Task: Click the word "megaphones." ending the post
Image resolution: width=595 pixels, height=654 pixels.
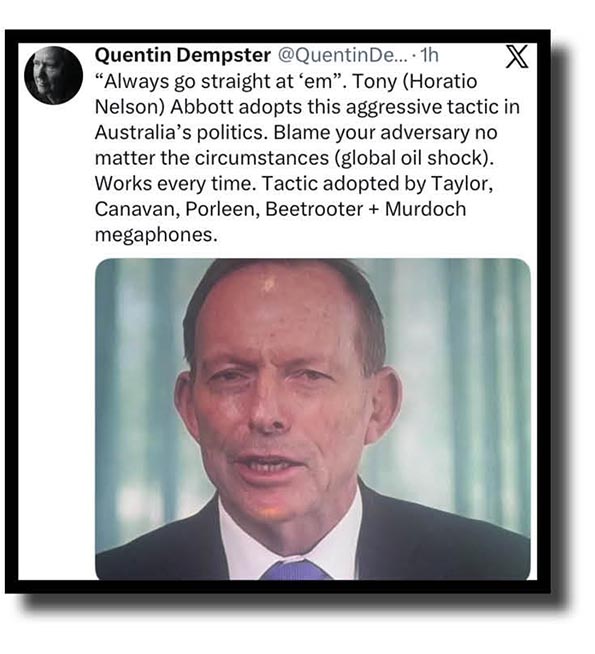Action: pyautogui.click(x=156, y=235)
